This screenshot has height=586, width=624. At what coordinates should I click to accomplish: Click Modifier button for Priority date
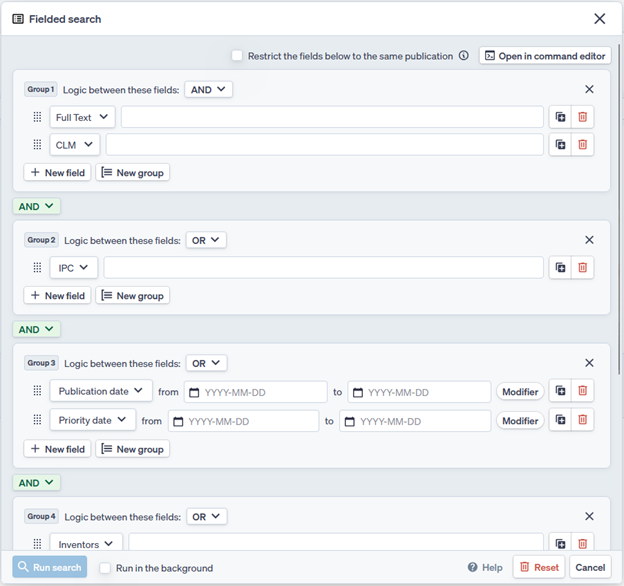coord(520,421)
